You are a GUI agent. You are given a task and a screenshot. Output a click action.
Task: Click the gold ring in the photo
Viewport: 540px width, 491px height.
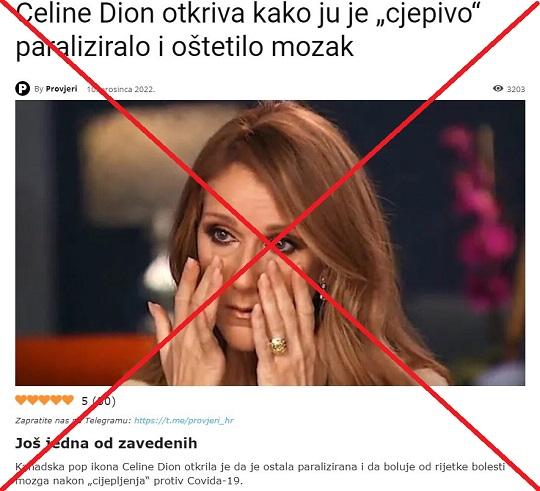click(x=278, y=345)
